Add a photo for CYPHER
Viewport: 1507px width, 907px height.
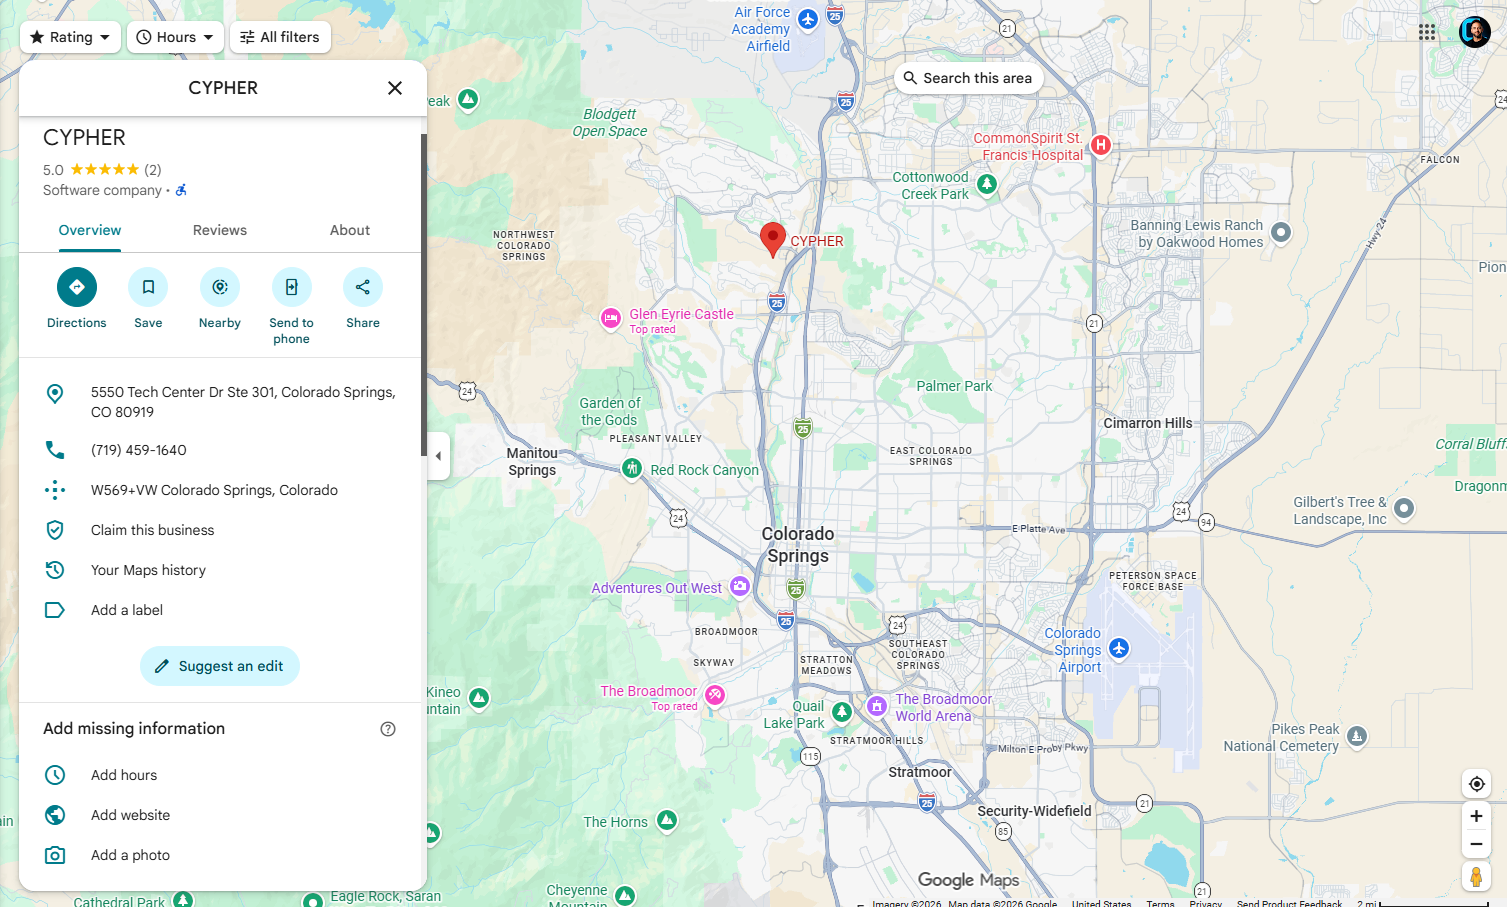pos(223,855)
